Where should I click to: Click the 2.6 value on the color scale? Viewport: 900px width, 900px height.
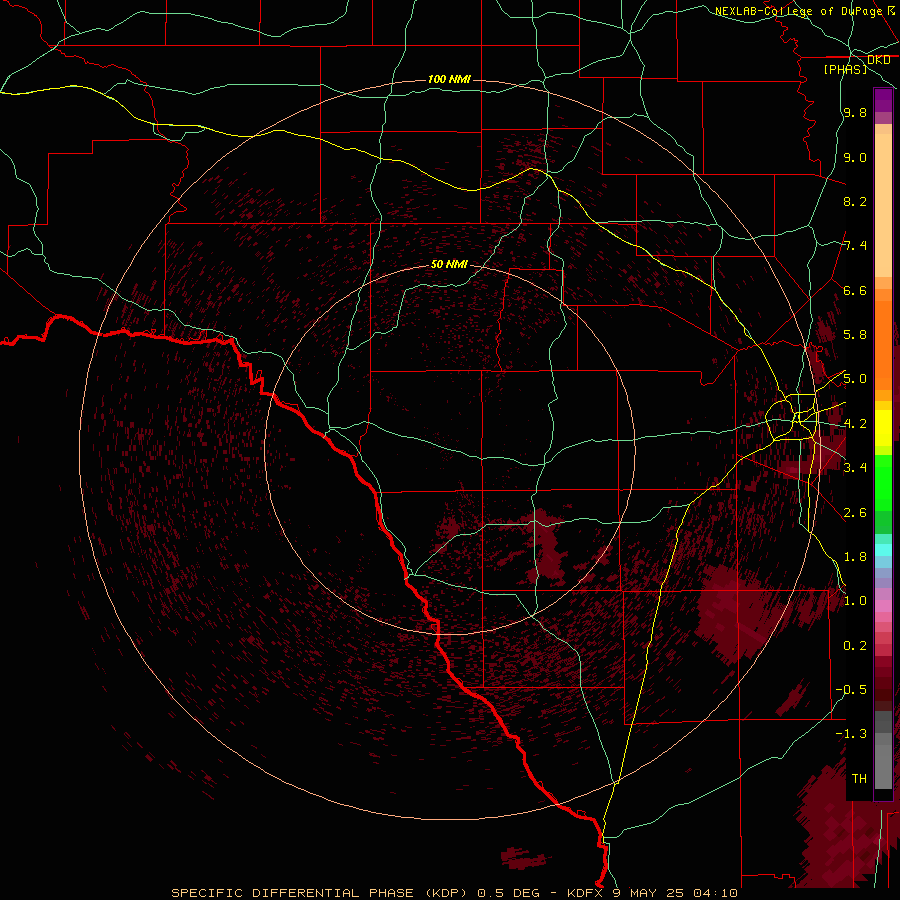point(855,512)
